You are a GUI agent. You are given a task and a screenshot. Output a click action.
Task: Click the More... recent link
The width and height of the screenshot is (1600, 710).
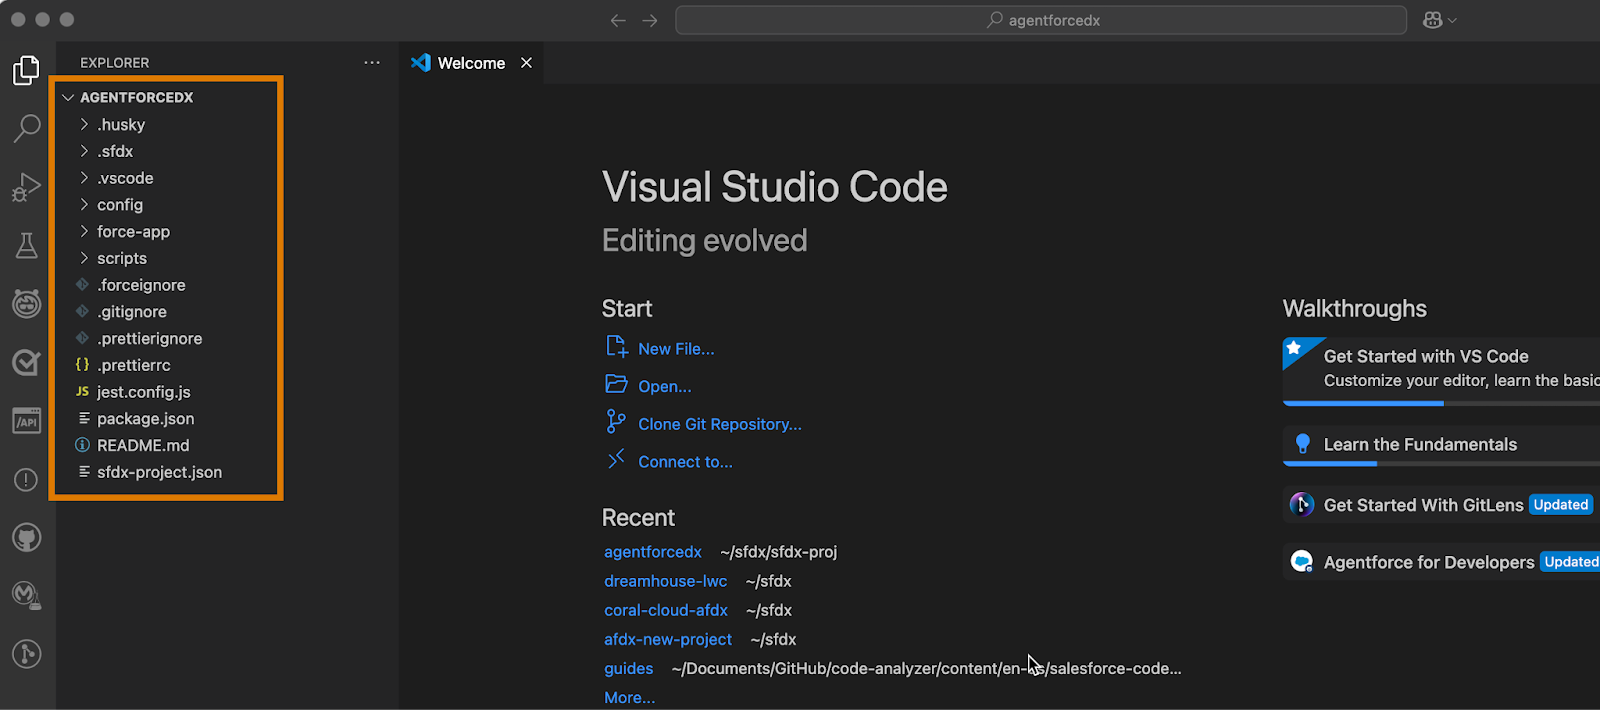click(x=629, y=697)
